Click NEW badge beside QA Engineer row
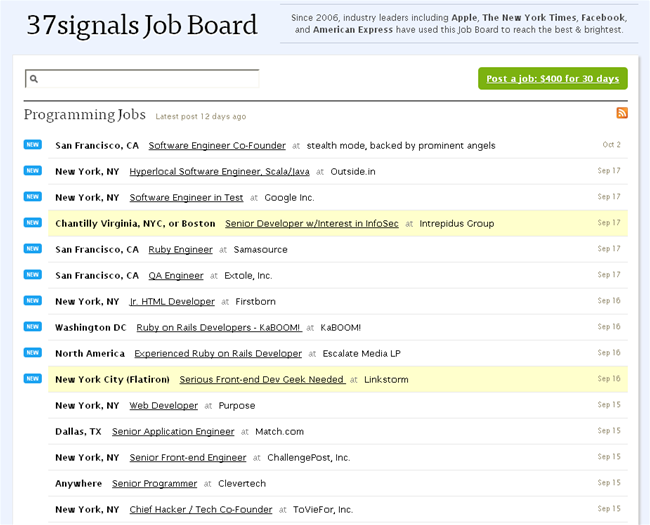The height and width of the screenshot is (525, 650). (x=32, y=275)
